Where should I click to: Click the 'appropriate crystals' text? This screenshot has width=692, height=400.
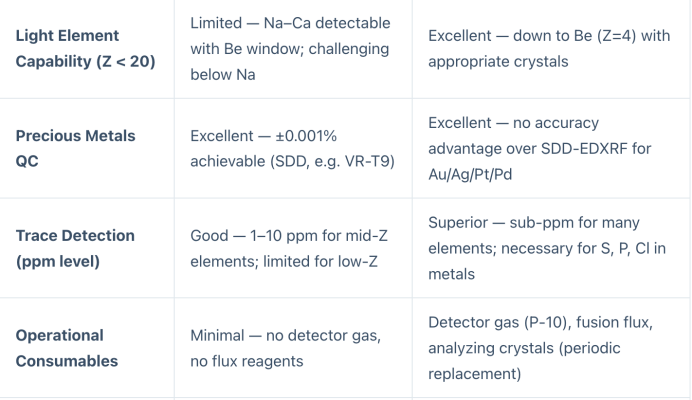495,61
